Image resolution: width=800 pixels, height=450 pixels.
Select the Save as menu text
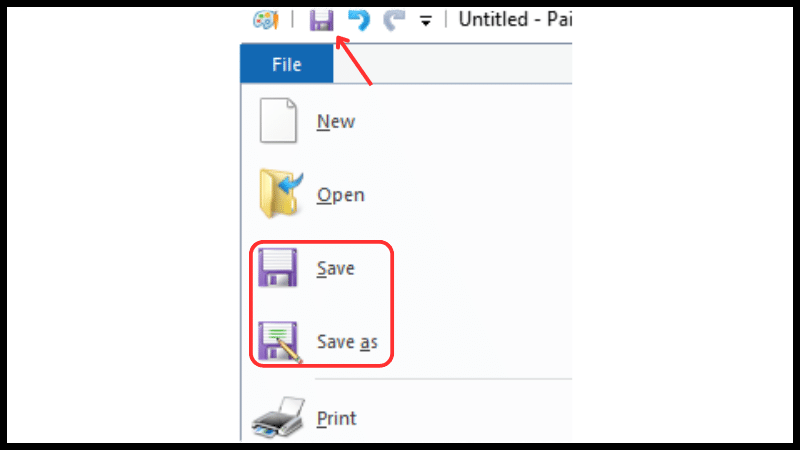(x=347, y=342)
